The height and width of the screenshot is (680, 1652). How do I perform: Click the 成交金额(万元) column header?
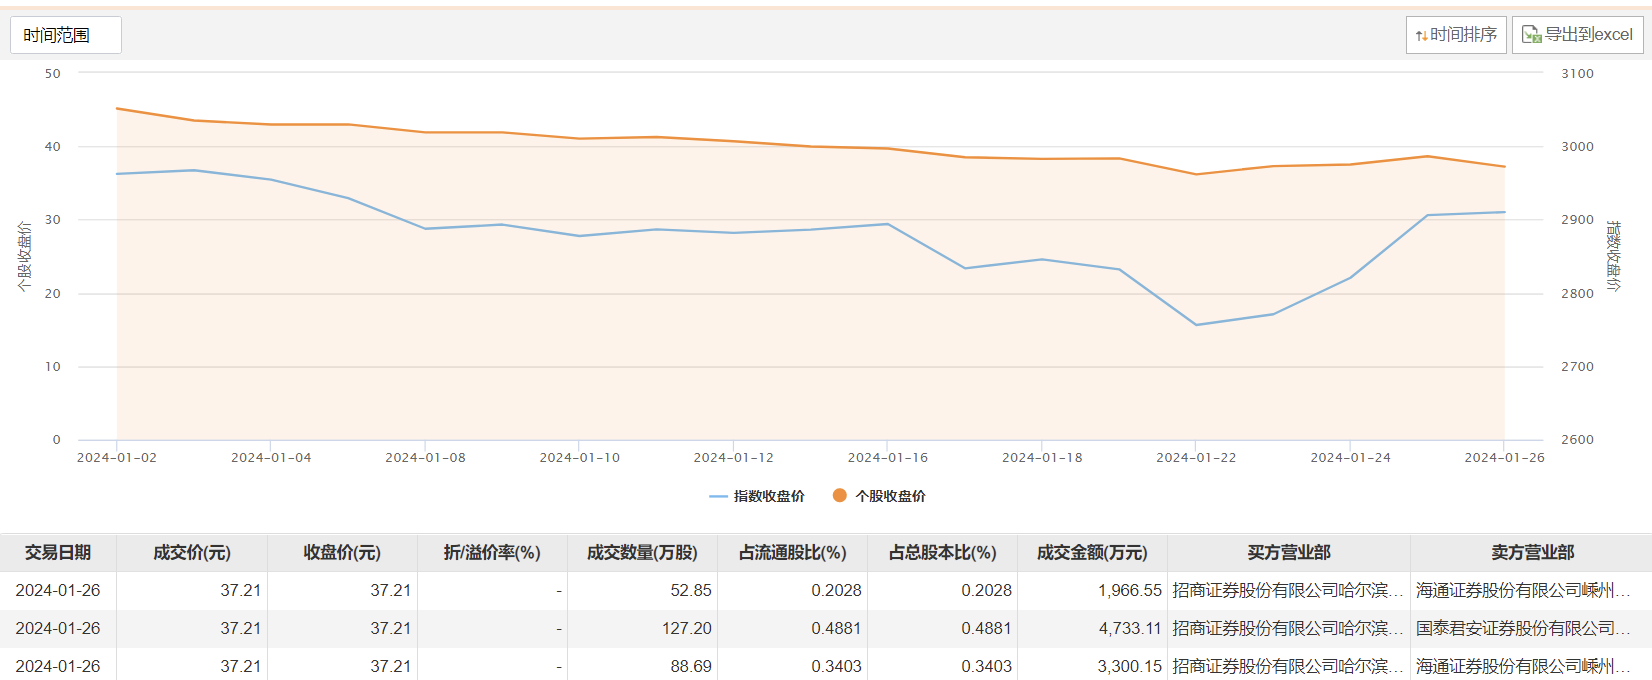click(x=1092, y=553)
